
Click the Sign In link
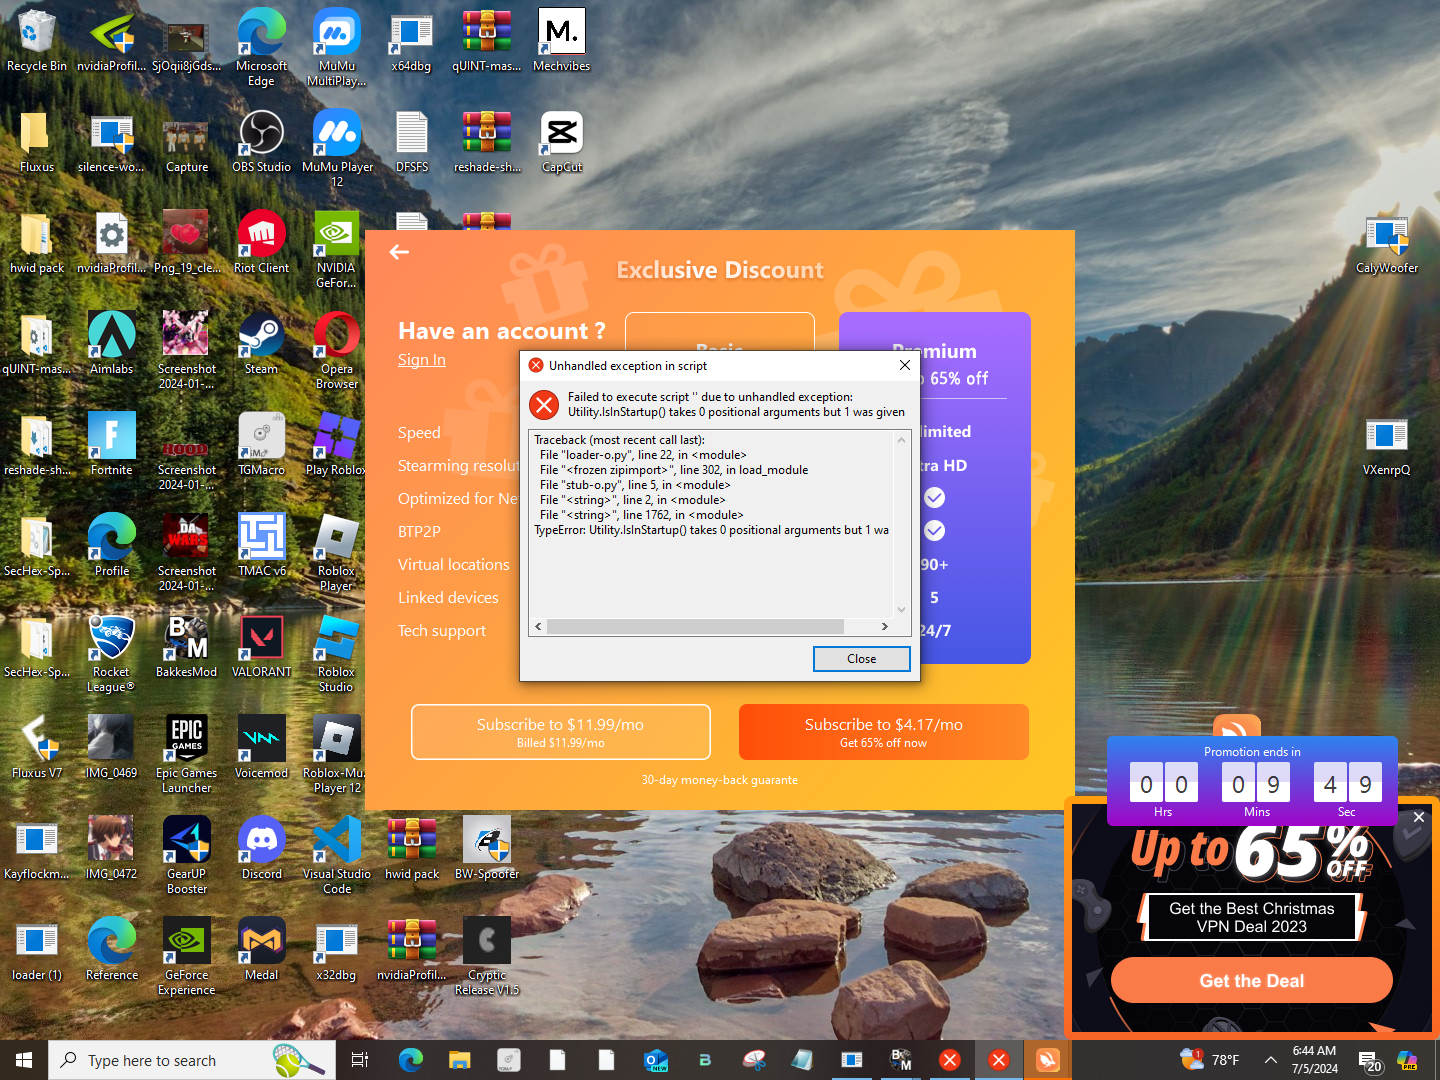[x=422, y=360]
